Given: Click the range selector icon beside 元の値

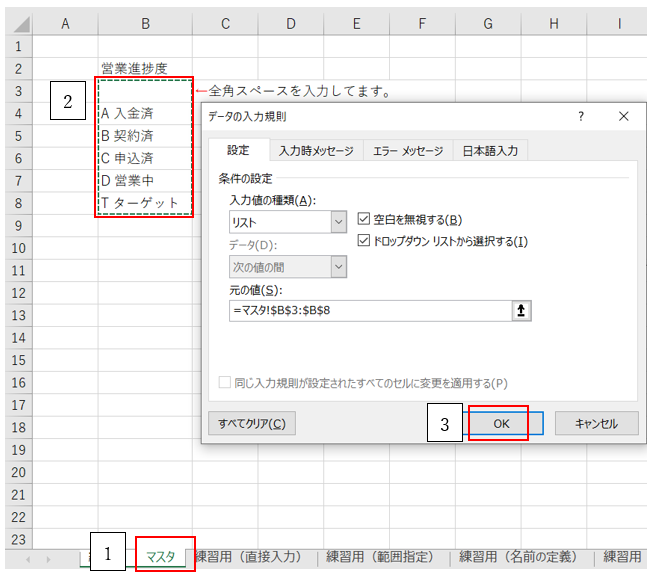Looking at the screenshot, I should [x=521, y=311].
